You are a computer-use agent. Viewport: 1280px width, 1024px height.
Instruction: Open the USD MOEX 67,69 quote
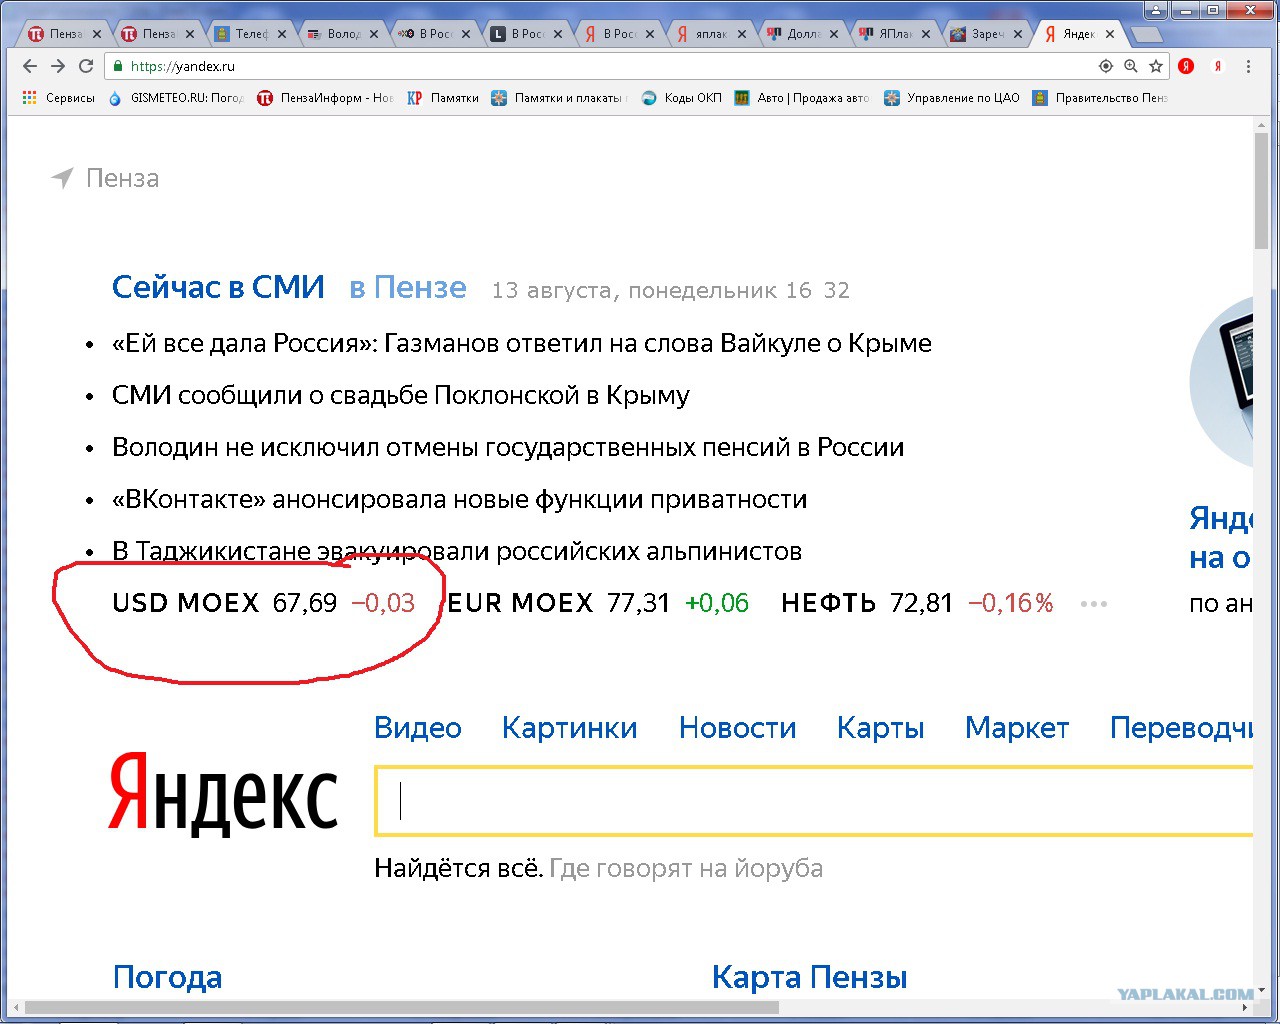264,603
